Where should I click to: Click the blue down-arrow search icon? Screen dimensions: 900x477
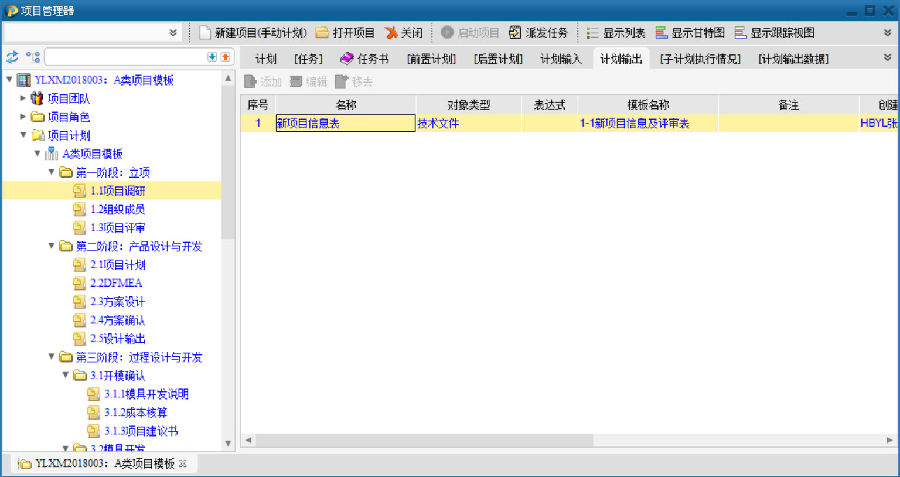click(x=212, y=57)
